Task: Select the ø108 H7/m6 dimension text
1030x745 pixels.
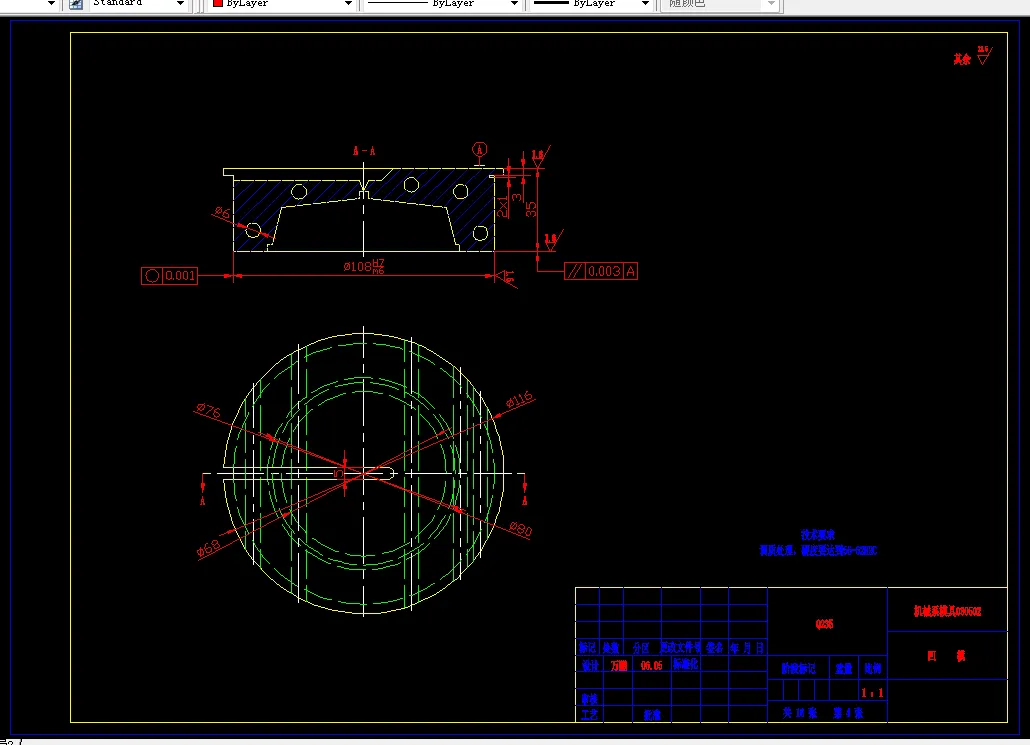Action: pyautogui.click(x=363, y=266)
